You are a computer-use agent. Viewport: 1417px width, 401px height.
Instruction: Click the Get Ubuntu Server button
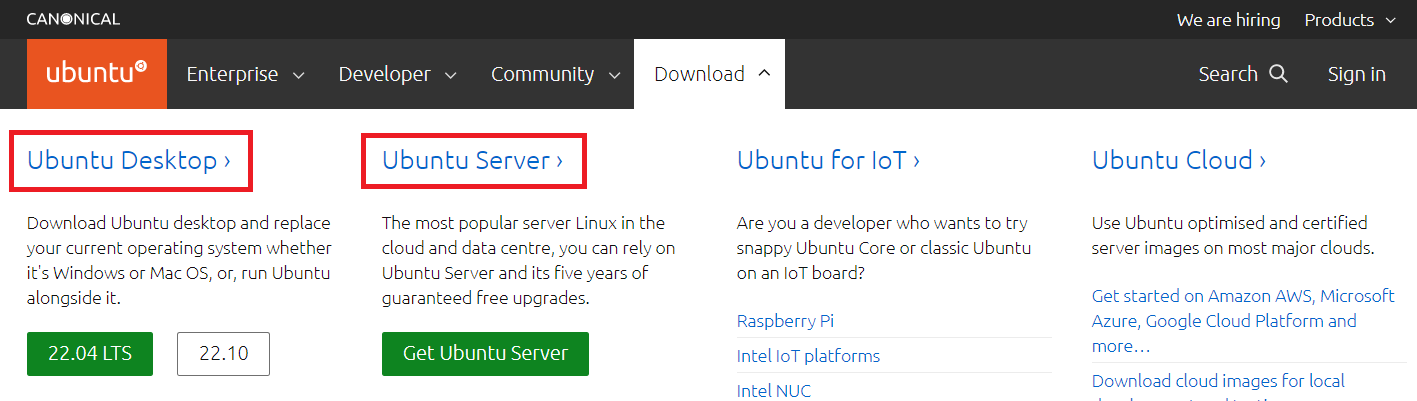(485, 353)
